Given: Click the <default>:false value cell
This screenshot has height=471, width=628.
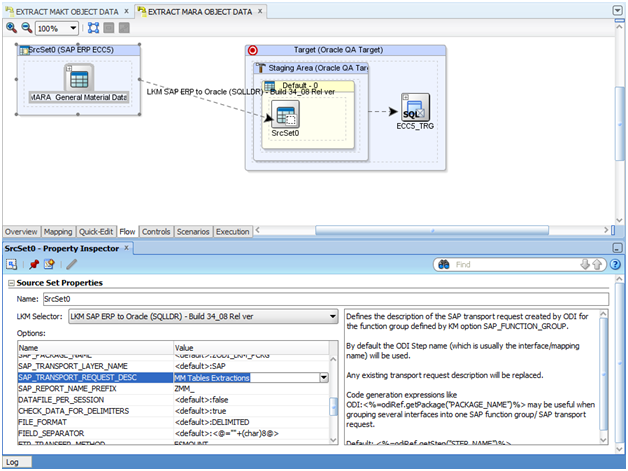Looking at the screenshot, I should click(x=251, y=400).
